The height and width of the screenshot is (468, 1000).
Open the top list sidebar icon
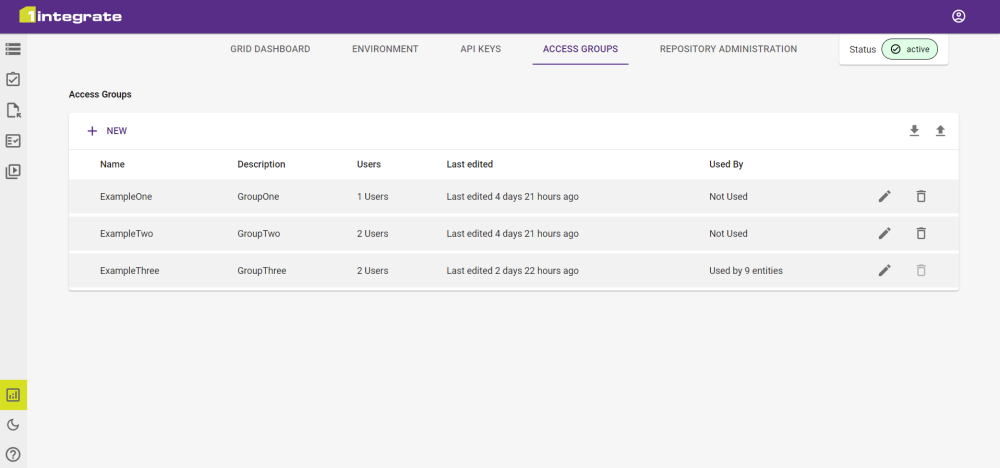13,48
